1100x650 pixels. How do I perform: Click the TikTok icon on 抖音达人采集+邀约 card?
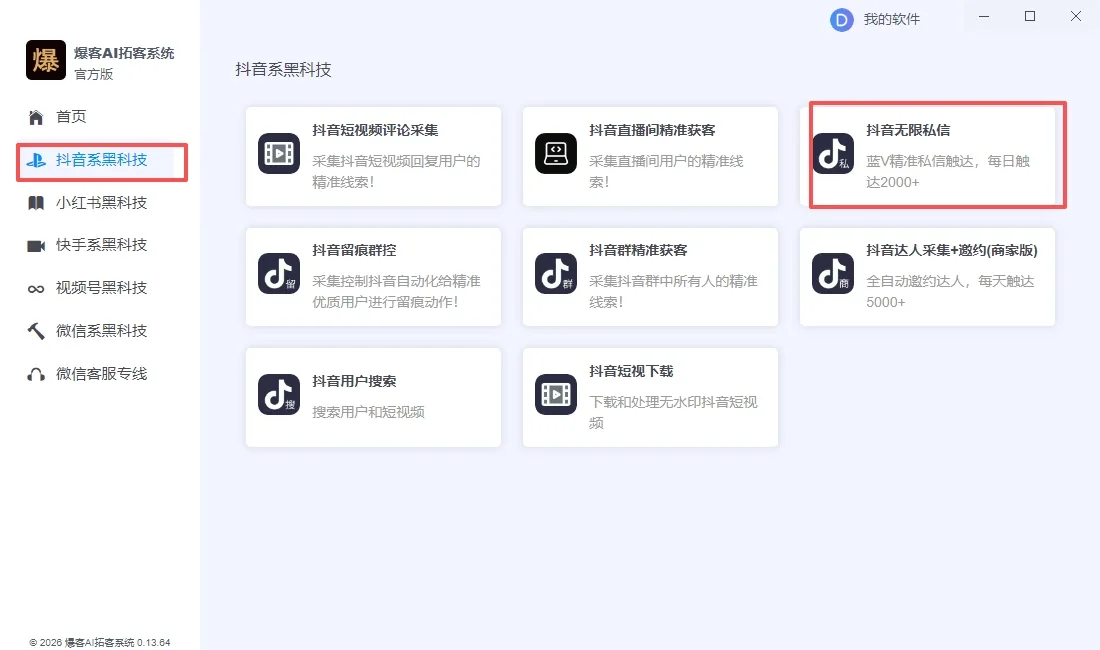coord(833,273)
